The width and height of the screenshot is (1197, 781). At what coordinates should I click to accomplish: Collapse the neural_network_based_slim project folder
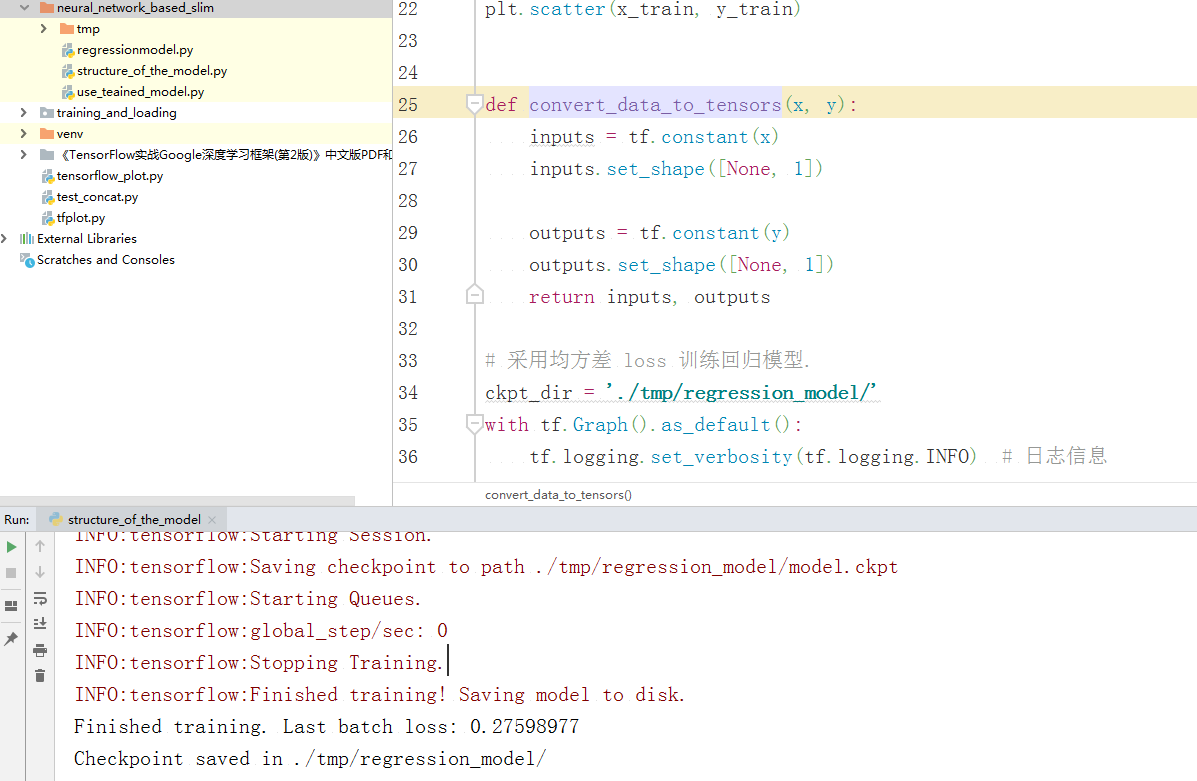point(26,7)
